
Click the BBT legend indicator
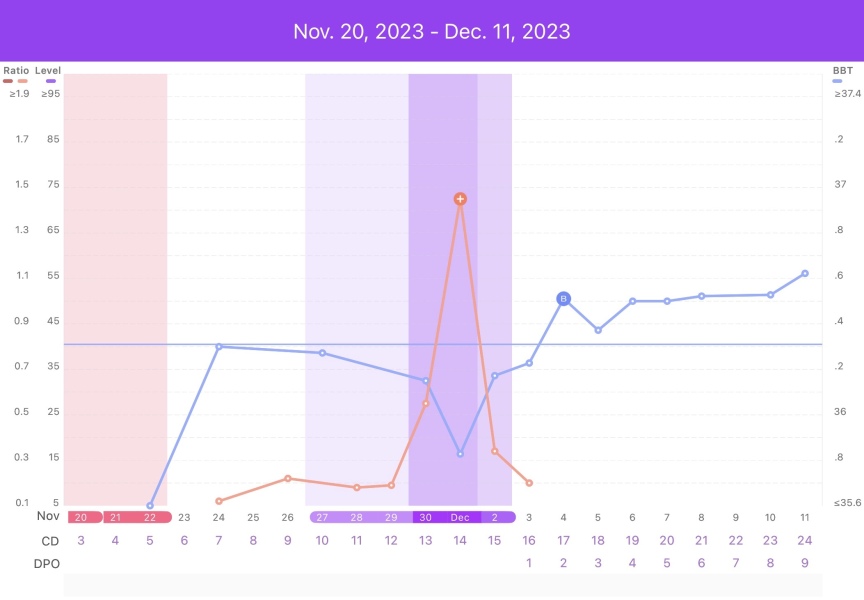(x=842, y=80)
